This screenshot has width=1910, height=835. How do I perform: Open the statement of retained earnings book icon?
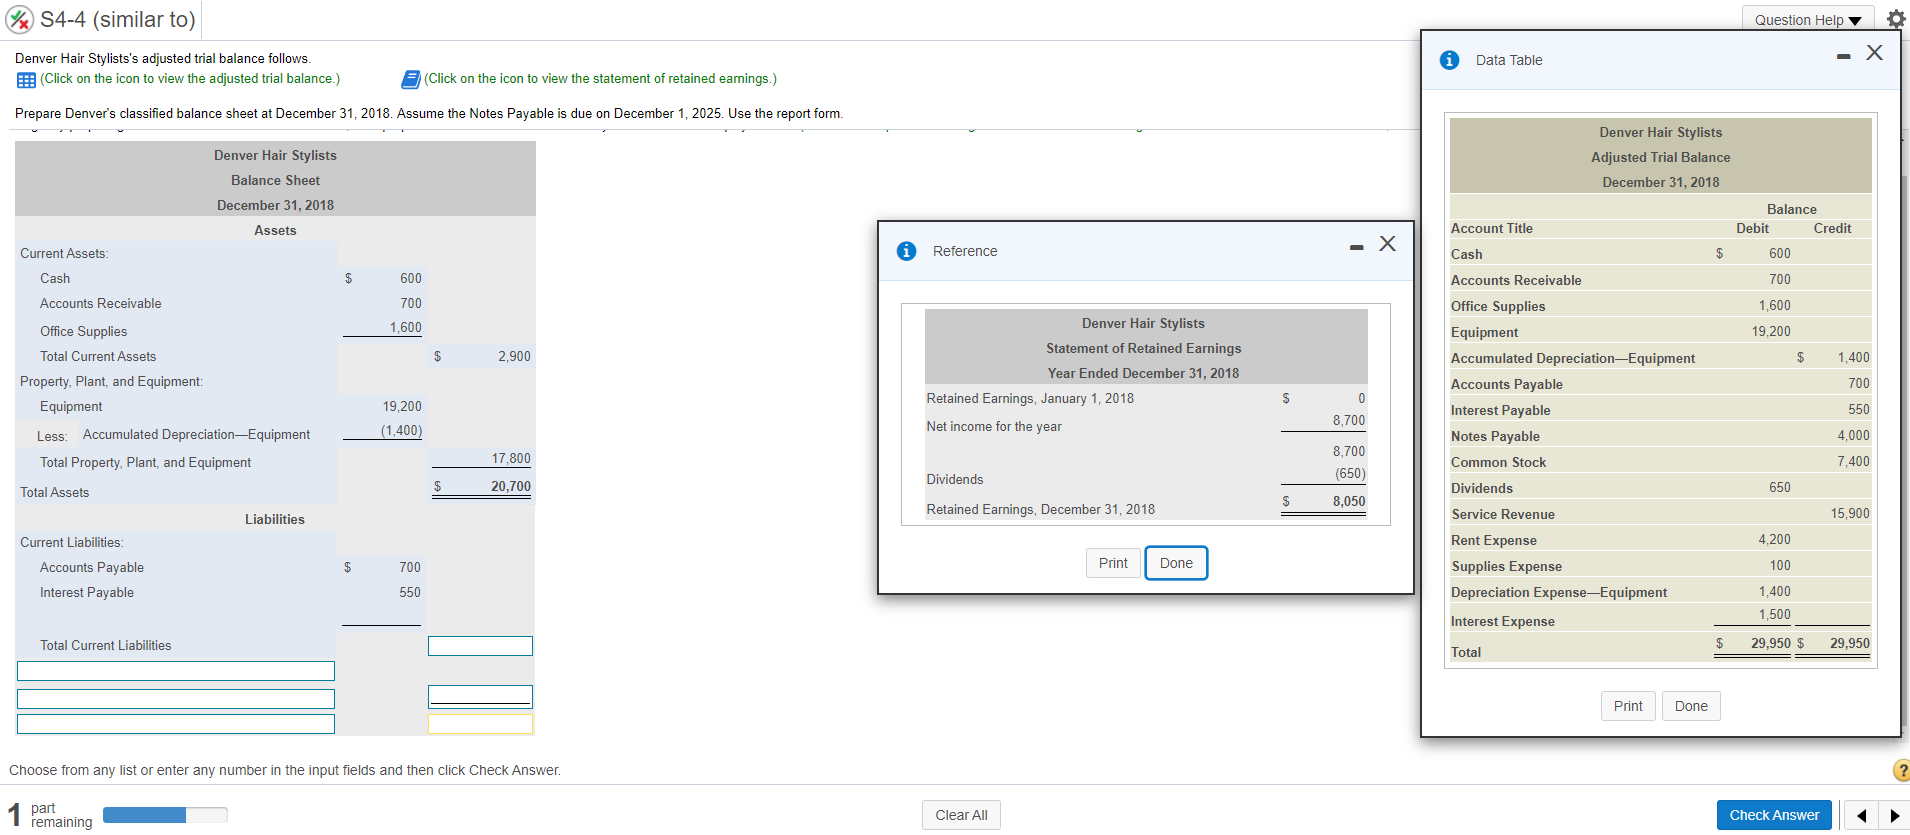(410, 79)
